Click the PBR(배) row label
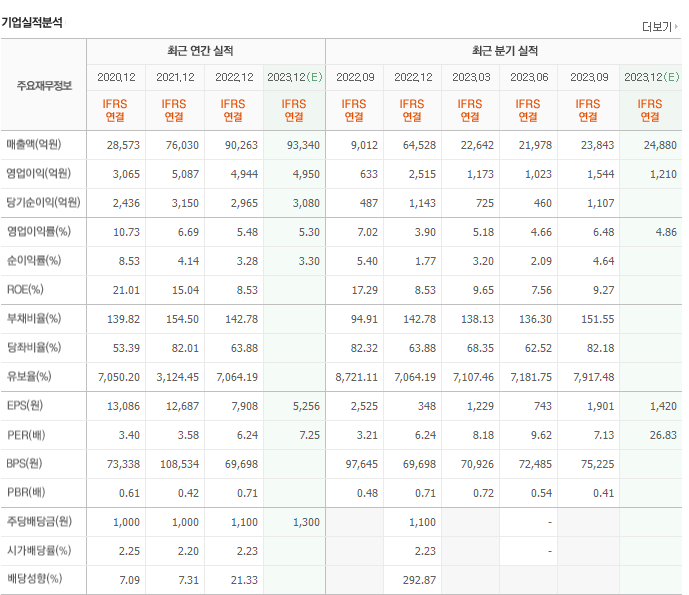This screenshot has height=595, width=689. [x=26, y=492]
